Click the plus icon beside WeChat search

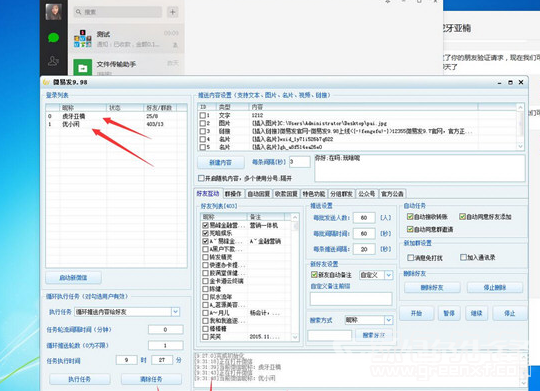tap(173, 12)
